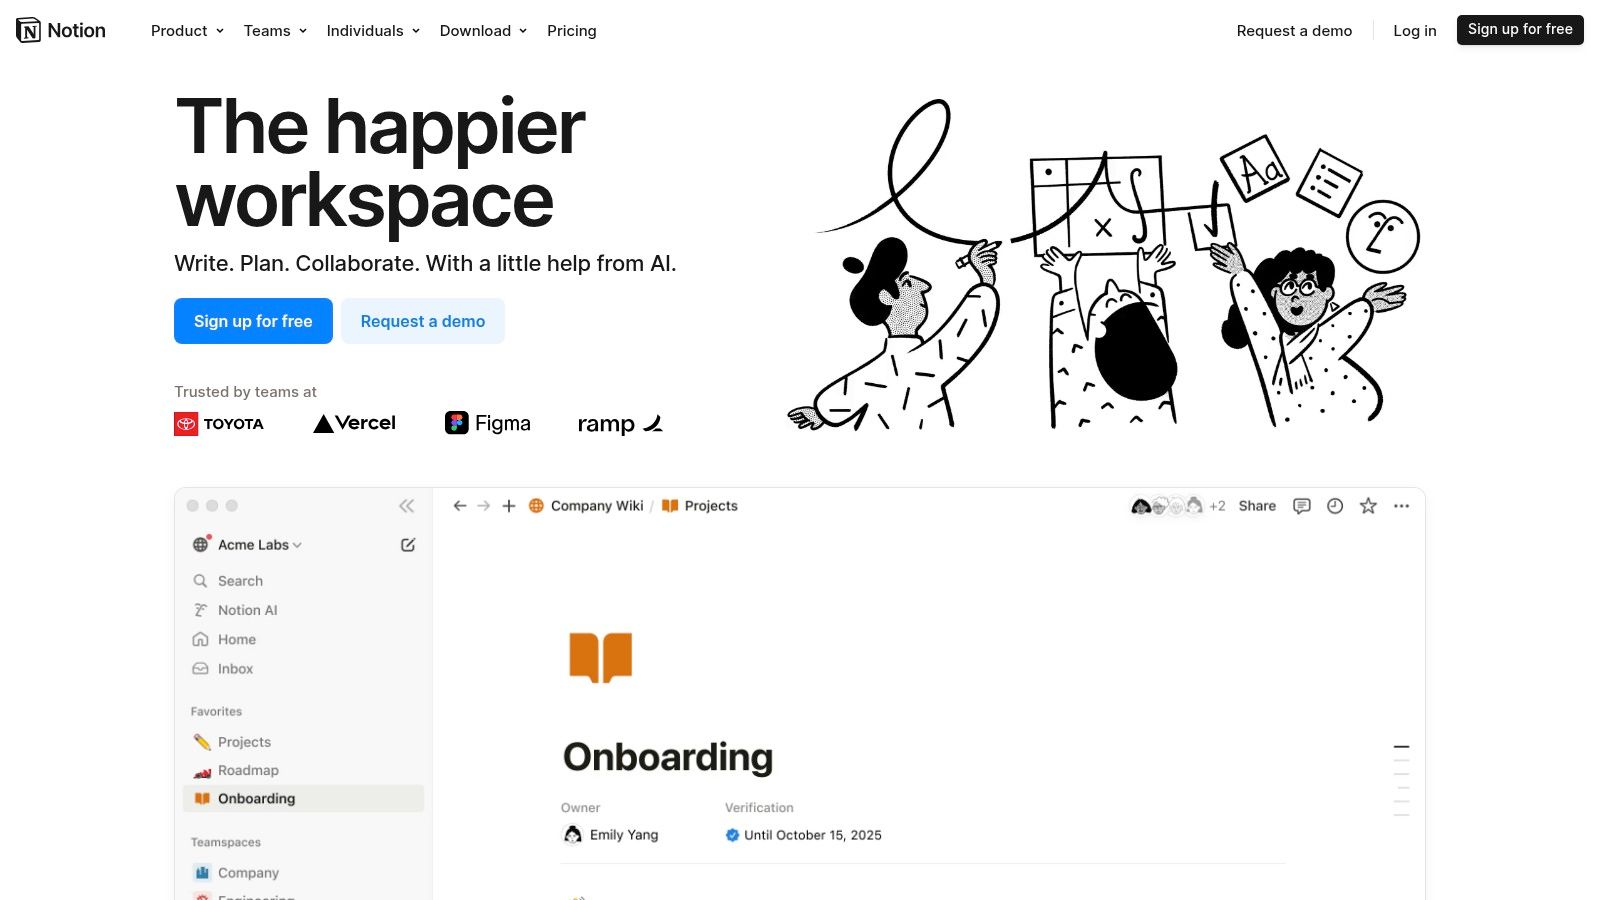
Task: Star the page as favorite
Action: [x=1368, y=506]
